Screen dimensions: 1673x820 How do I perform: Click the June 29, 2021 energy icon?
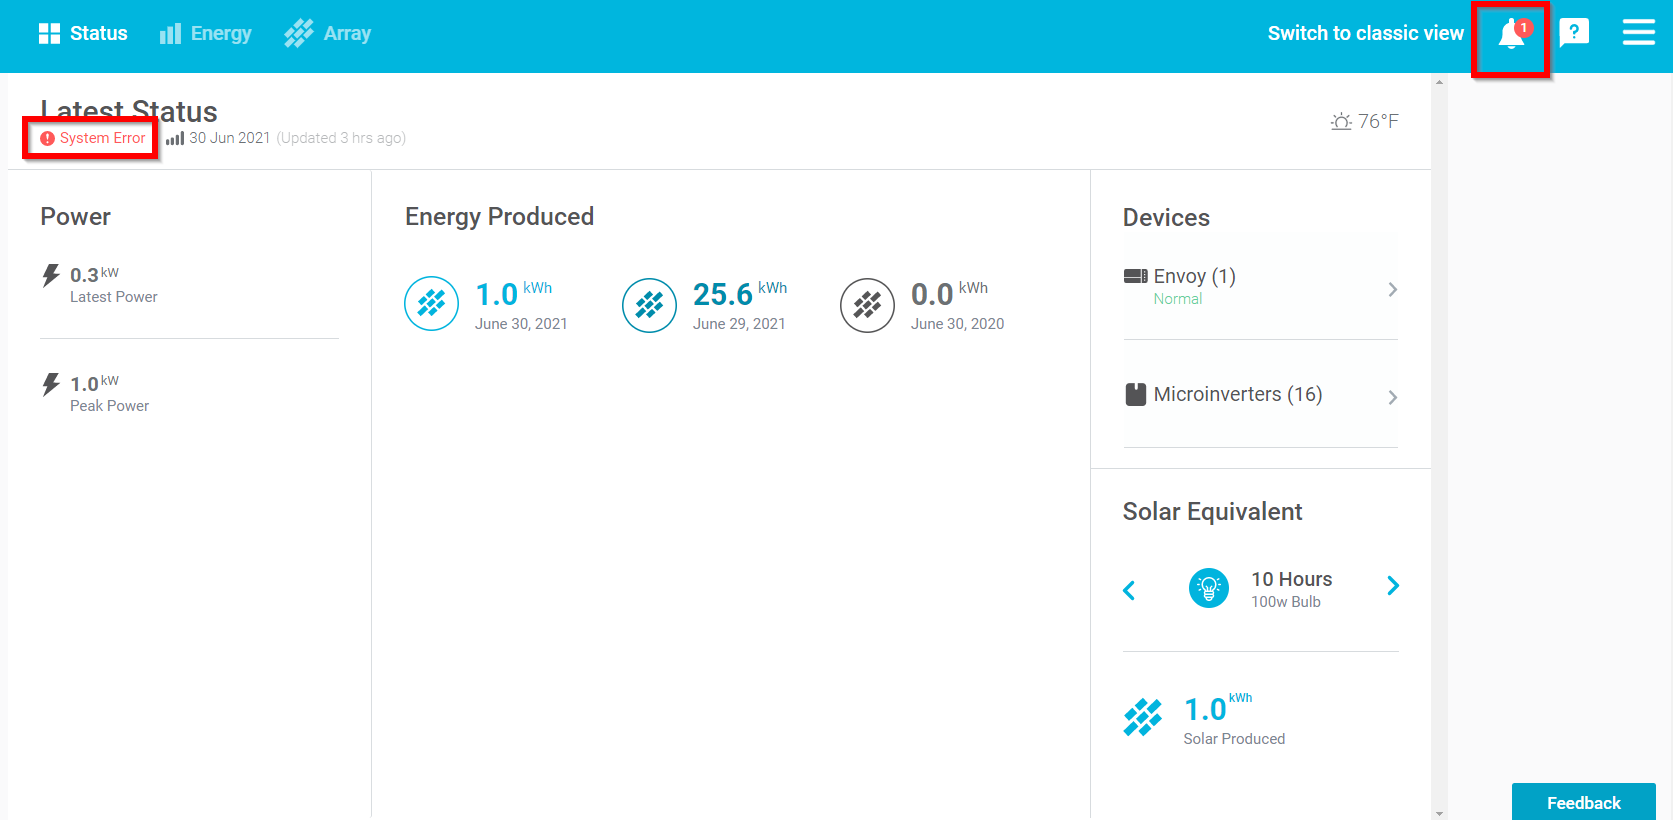[650, 304]
